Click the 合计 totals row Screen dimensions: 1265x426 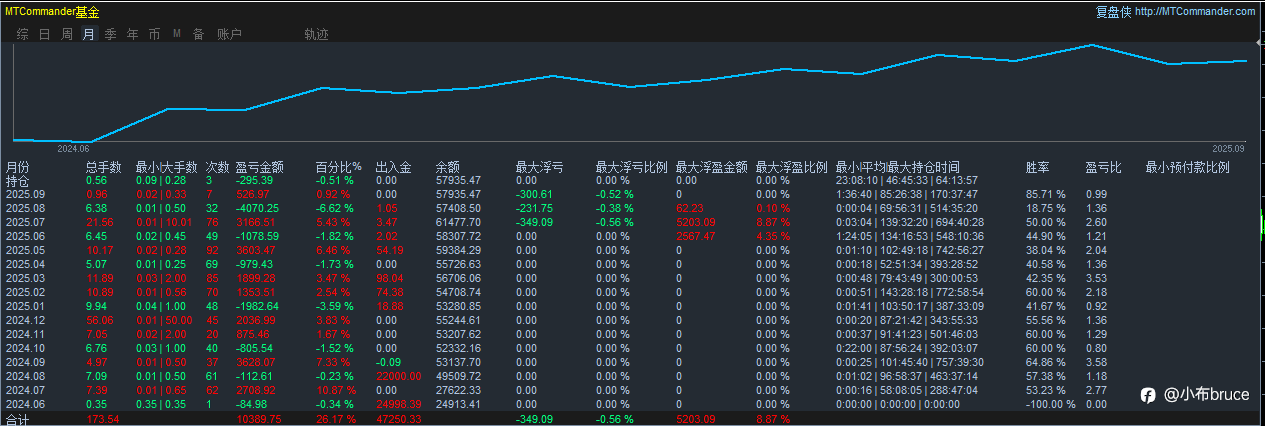(632, 418)
